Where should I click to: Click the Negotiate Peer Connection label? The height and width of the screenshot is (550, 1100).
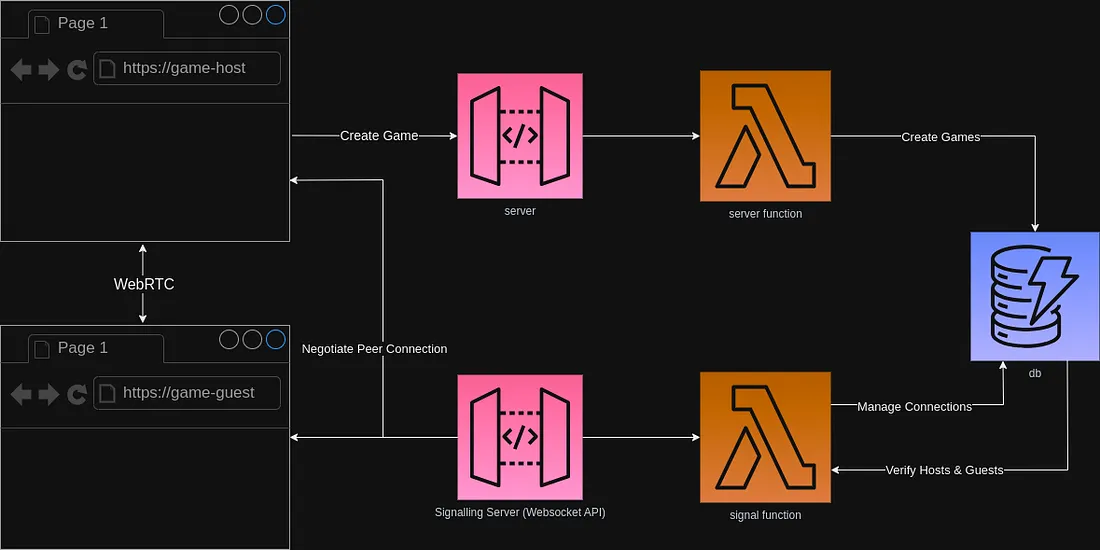coord(374,349)
